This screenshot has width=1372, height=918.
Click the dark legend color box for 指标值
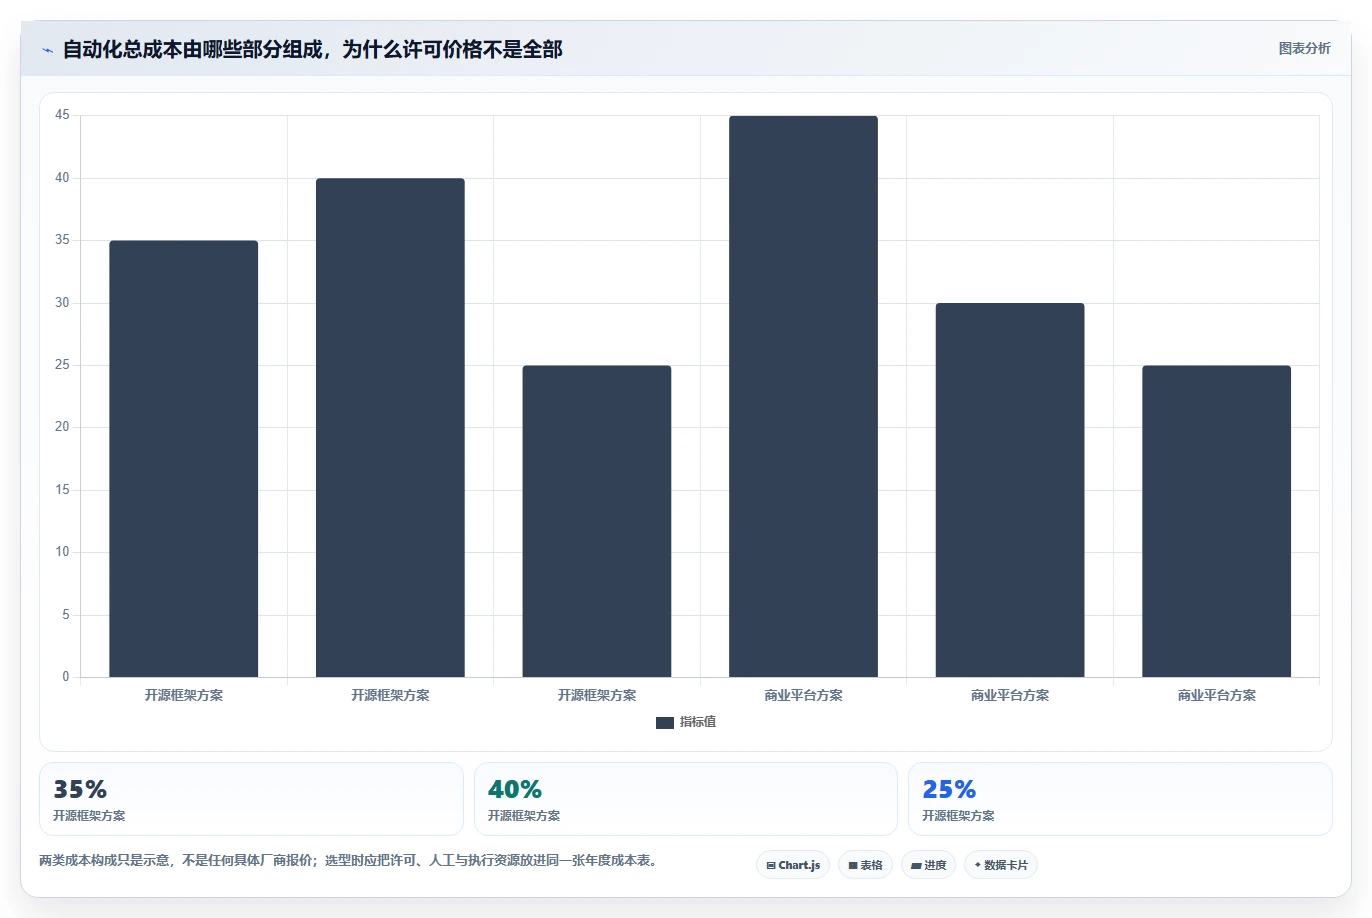click(664, 723)
